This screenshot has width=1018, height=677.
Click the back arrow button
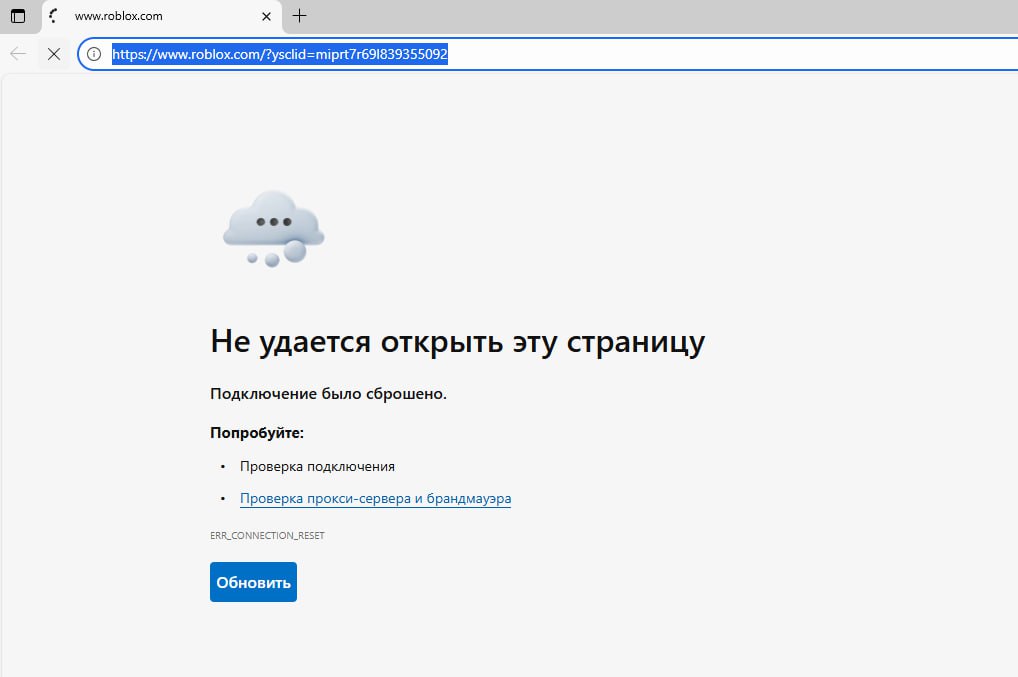point(18,54)
